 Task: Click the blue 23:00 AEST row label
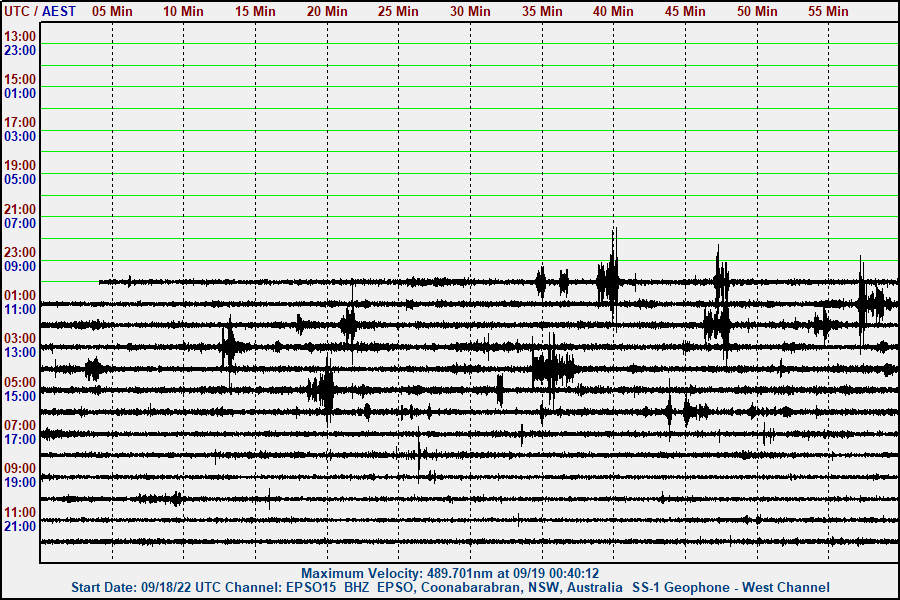[x=20, y=50]
